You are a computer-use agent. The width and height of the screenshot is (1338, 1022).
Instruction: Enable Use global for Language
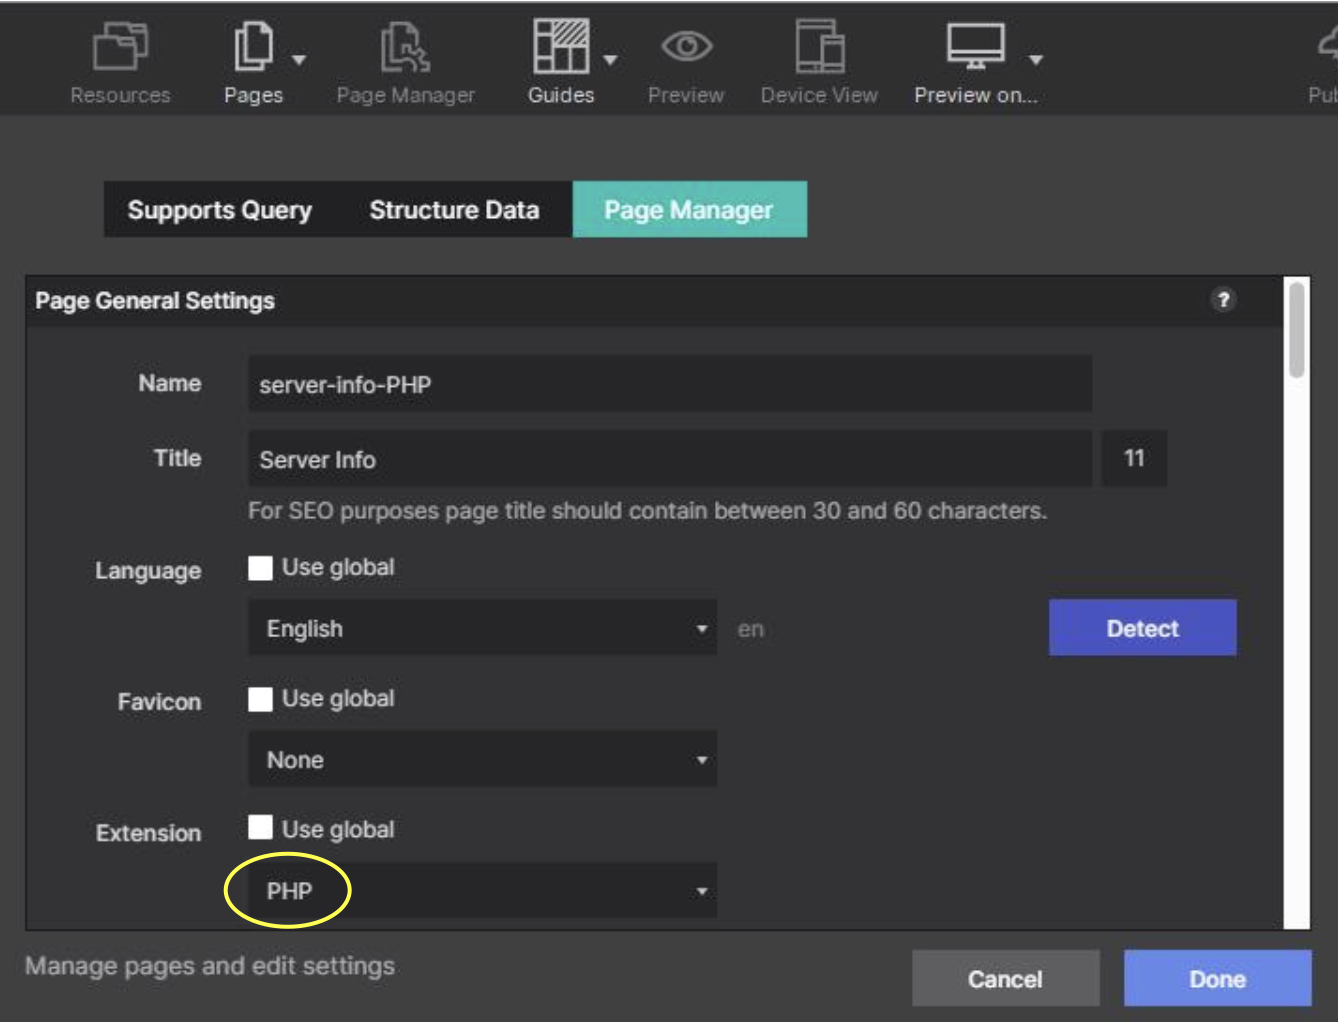click(261, 568)
